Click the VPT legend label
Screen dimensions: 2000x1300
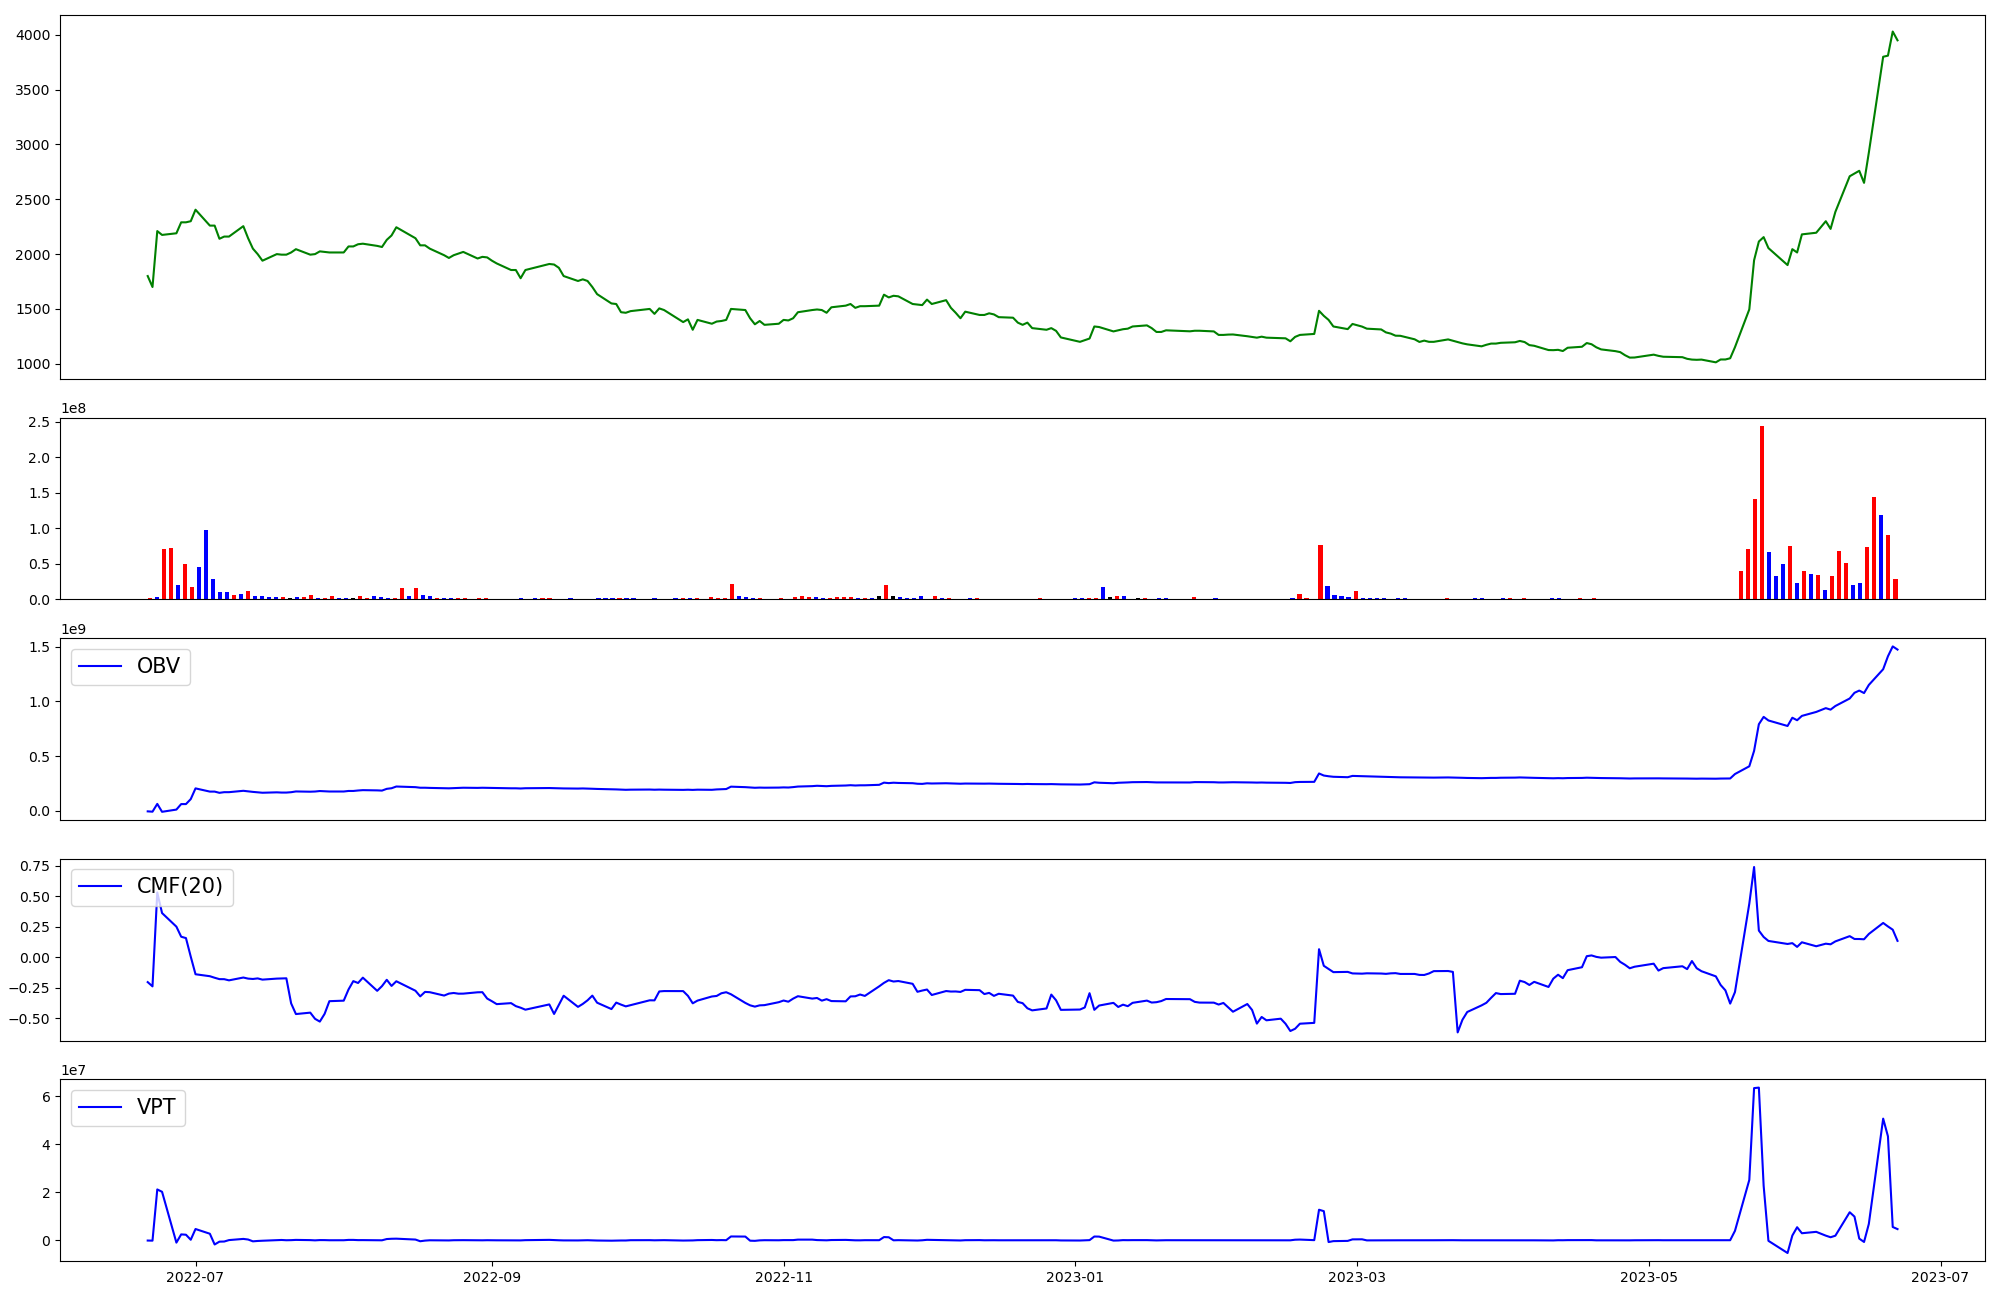coord(156,1107)
